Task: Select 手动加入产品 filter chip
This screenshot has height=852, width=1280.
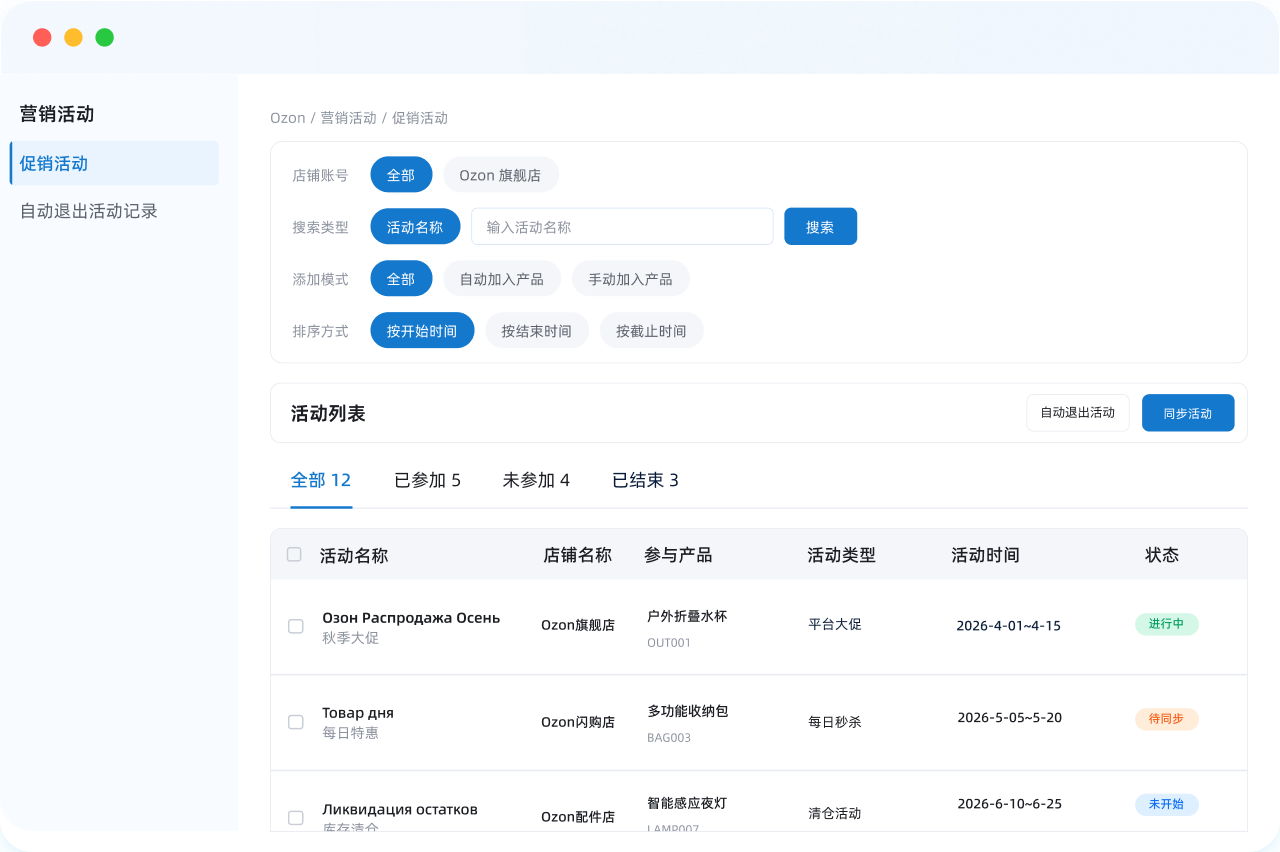Action: (x=631, y=278)
